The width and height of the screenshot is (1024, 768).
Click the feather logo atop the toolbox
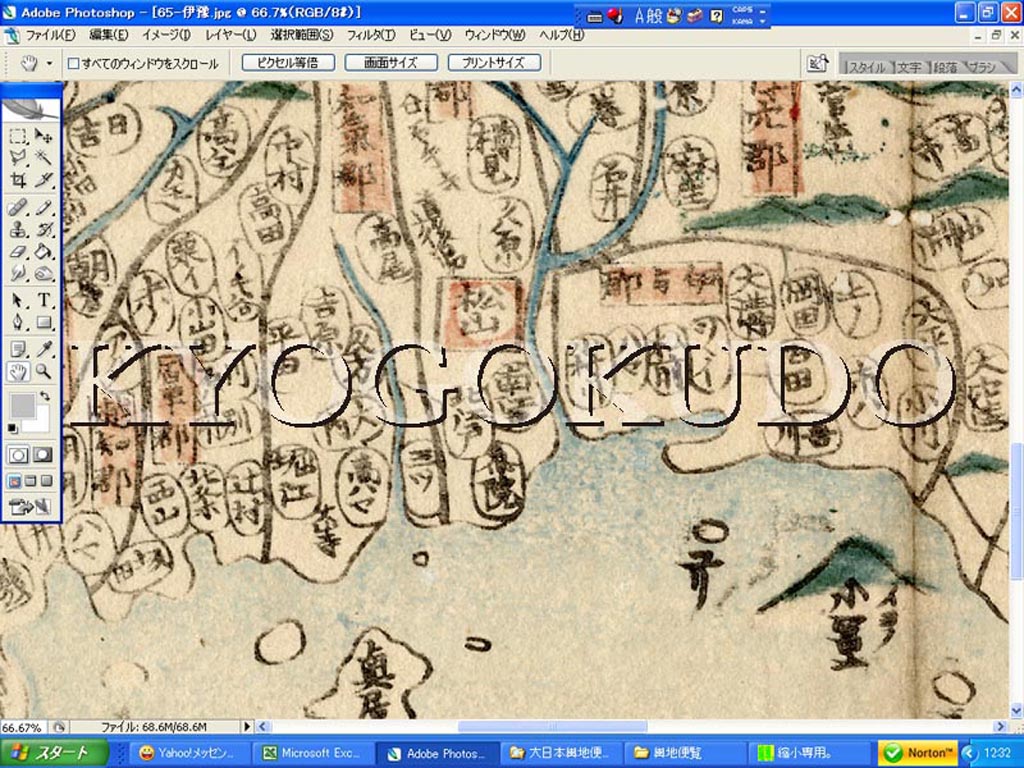click(31, 108)
